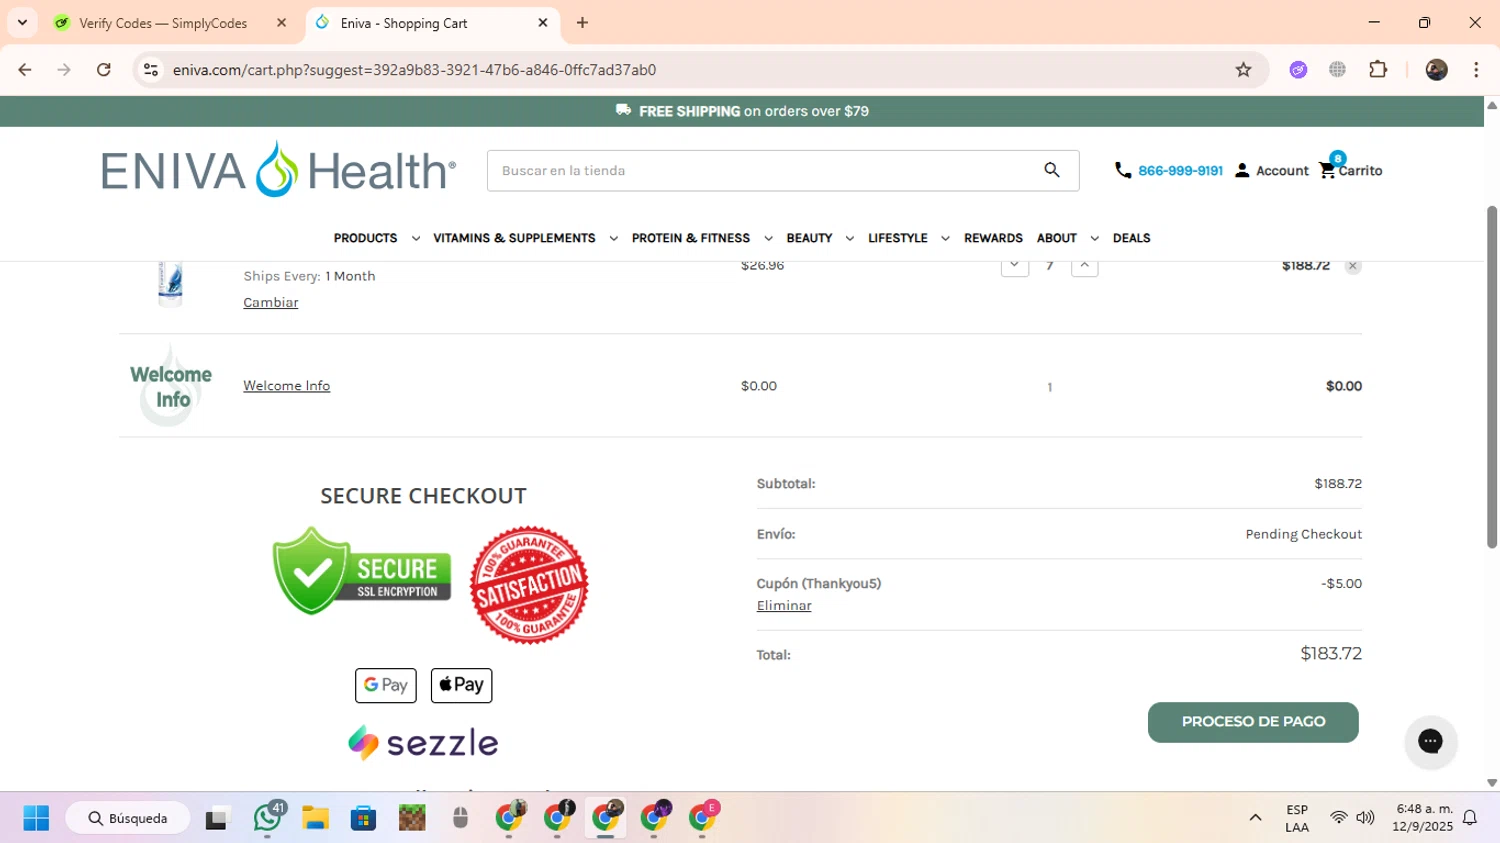Screen dimensions: 1500x843
Task: Go forward to the next page
Action: tap(64, 70)
